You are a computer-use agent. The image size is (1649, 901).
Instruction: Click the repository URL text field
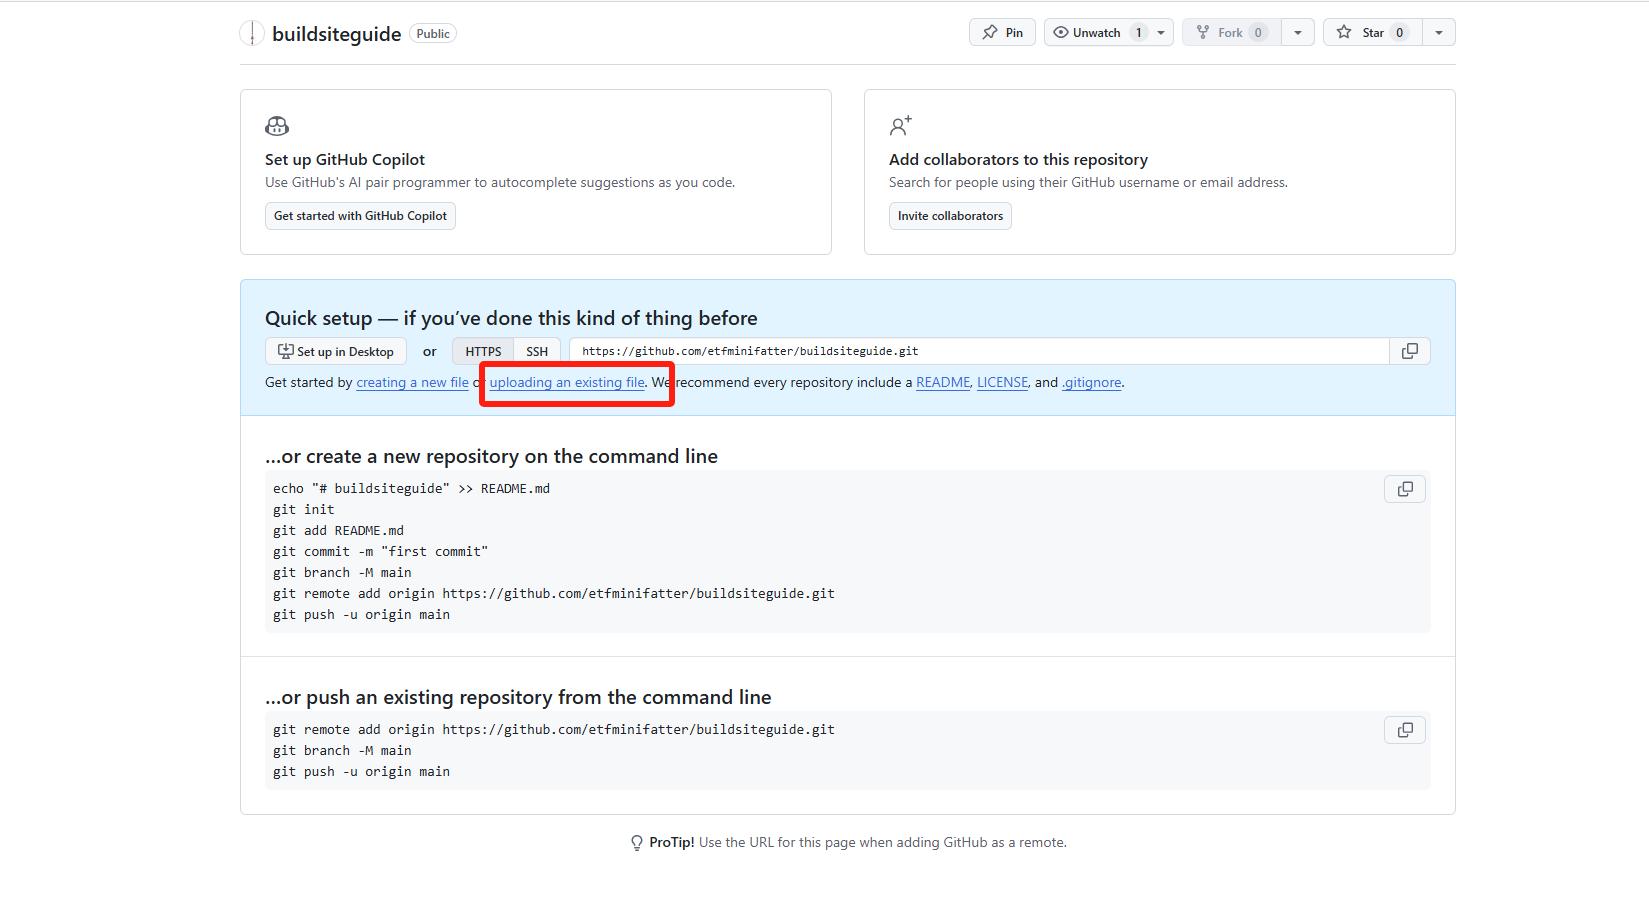click(x=978, y=351)
